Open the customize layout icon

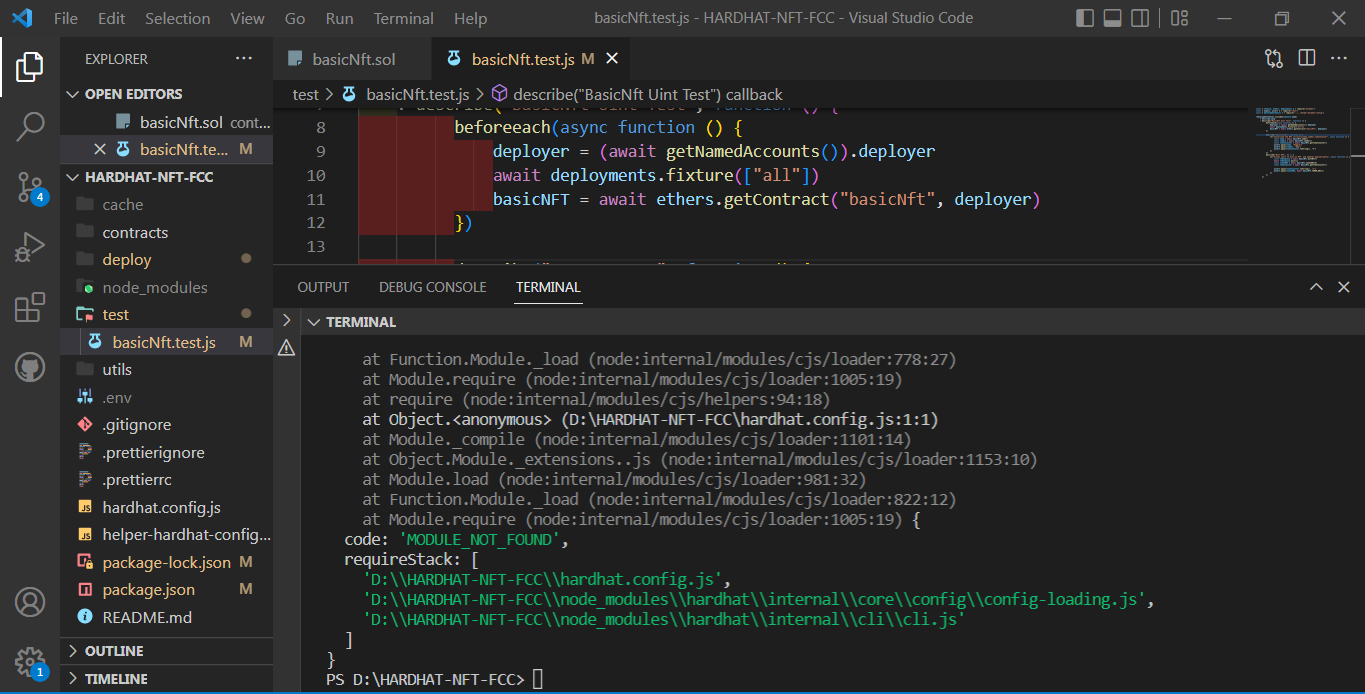tap(1179, 18)
